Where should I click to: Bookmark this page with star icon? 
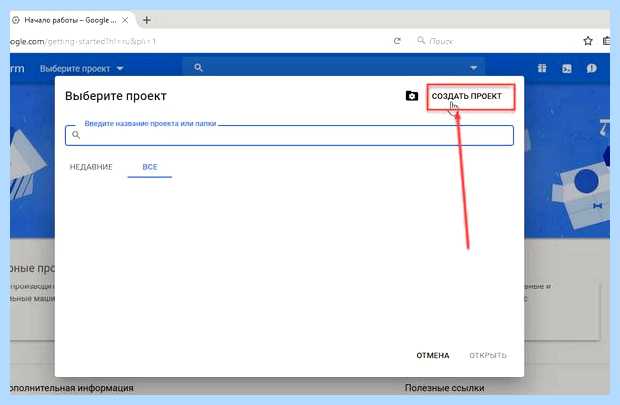click(x=588, y=41)
